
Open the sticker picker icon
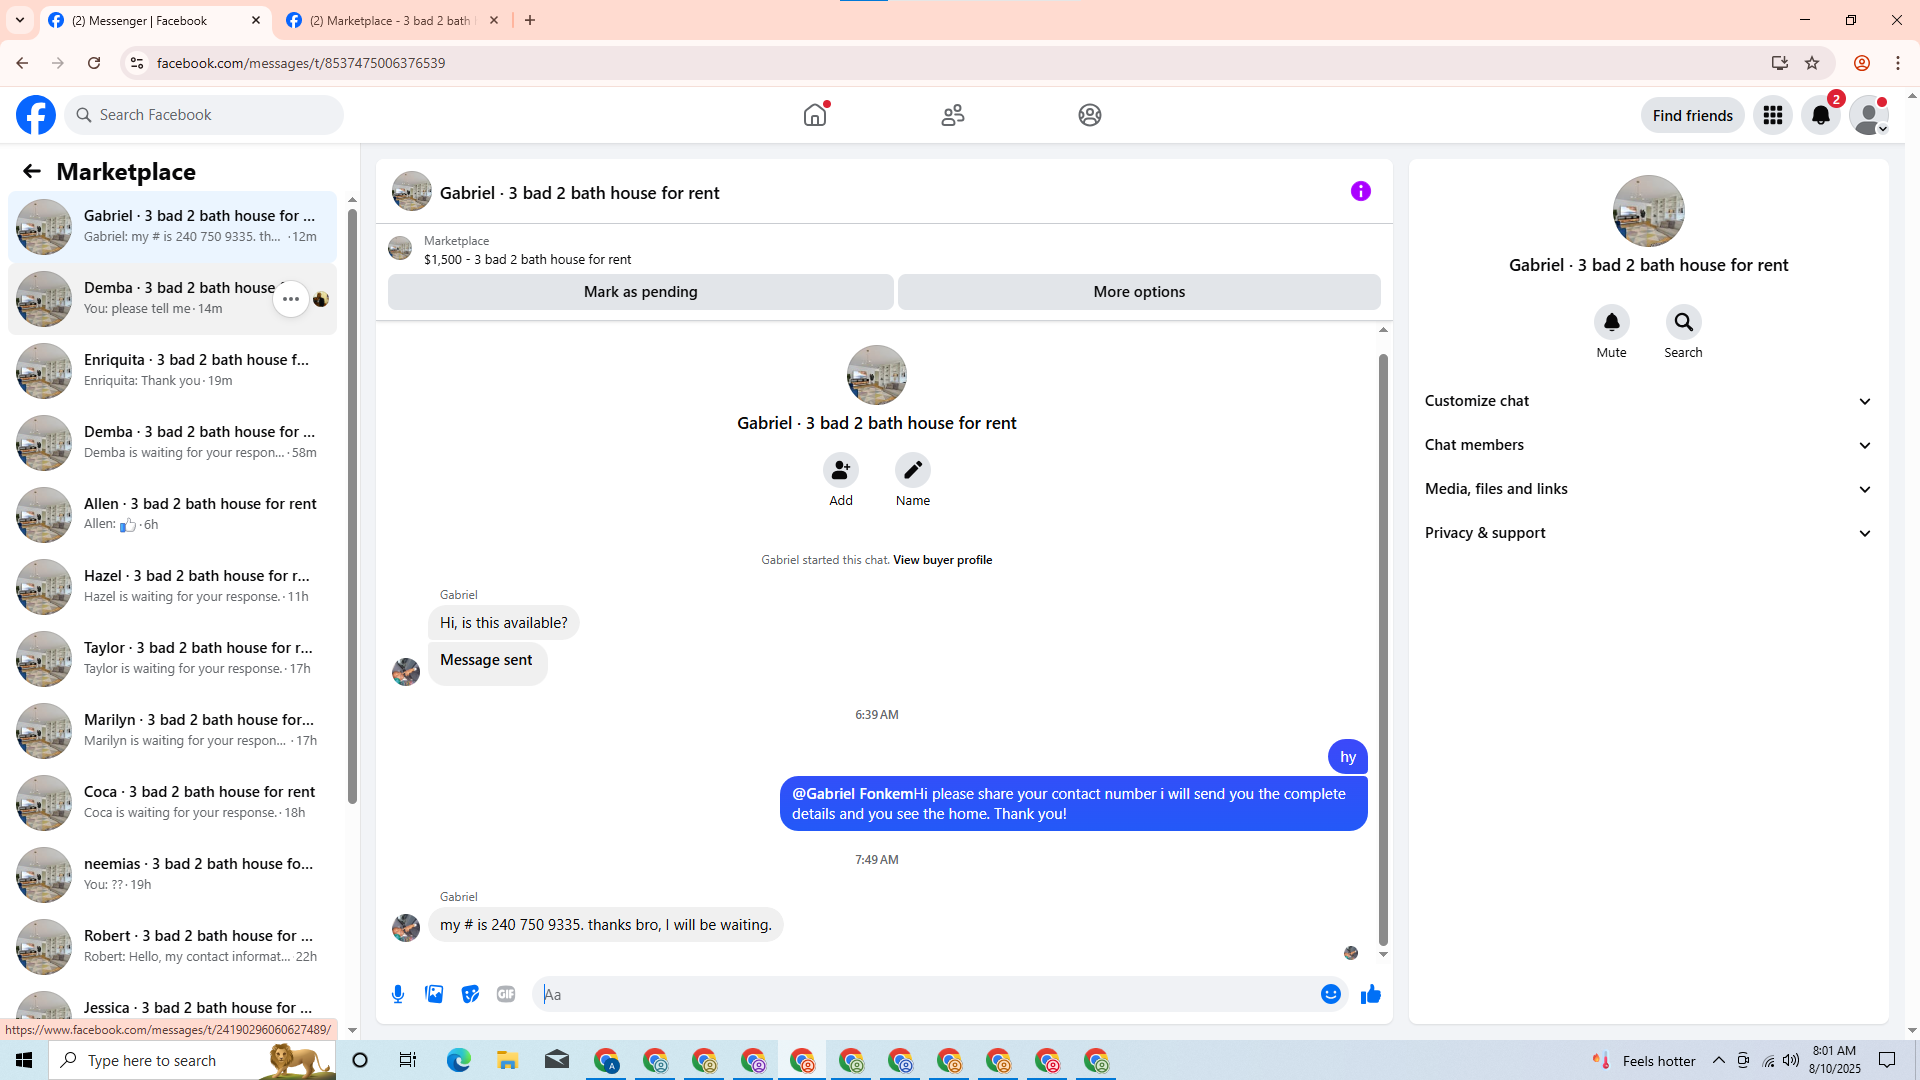(x=470, y=994)
